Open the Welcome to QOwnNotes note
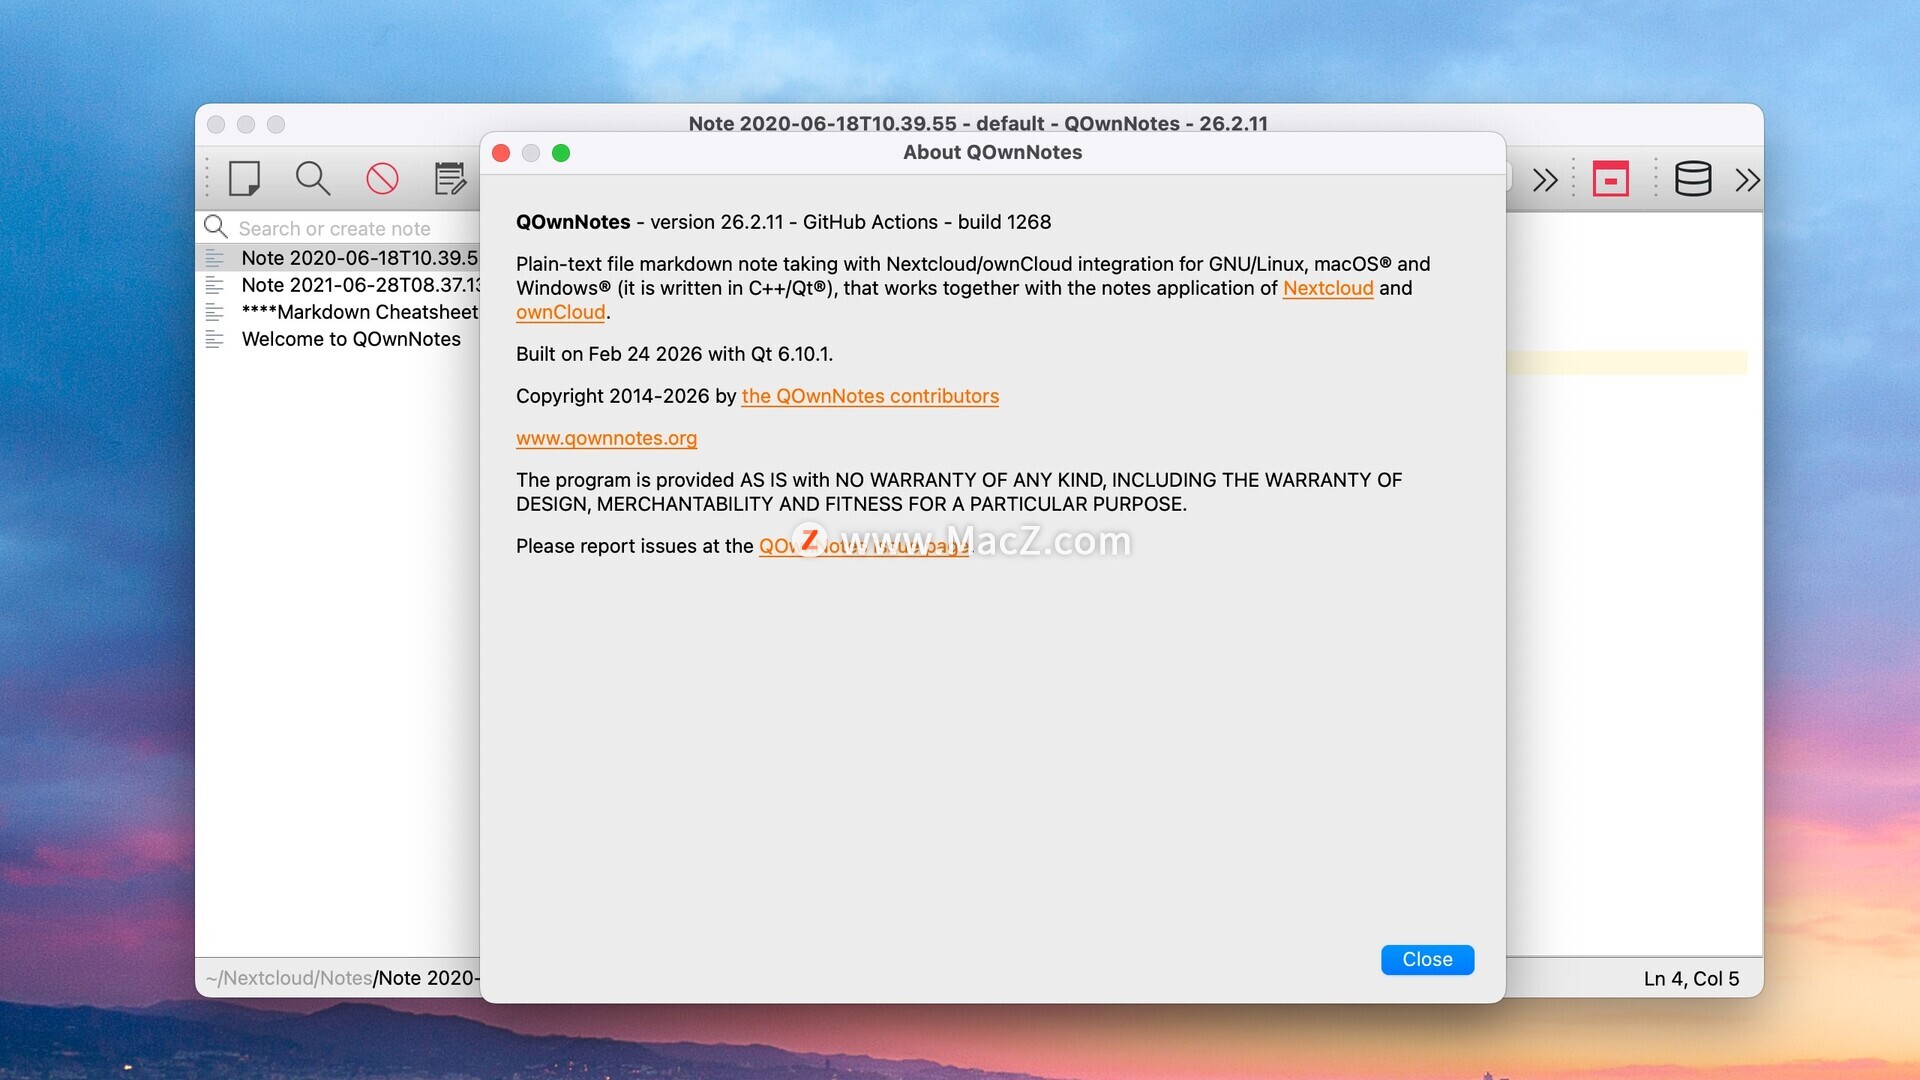 350,339
